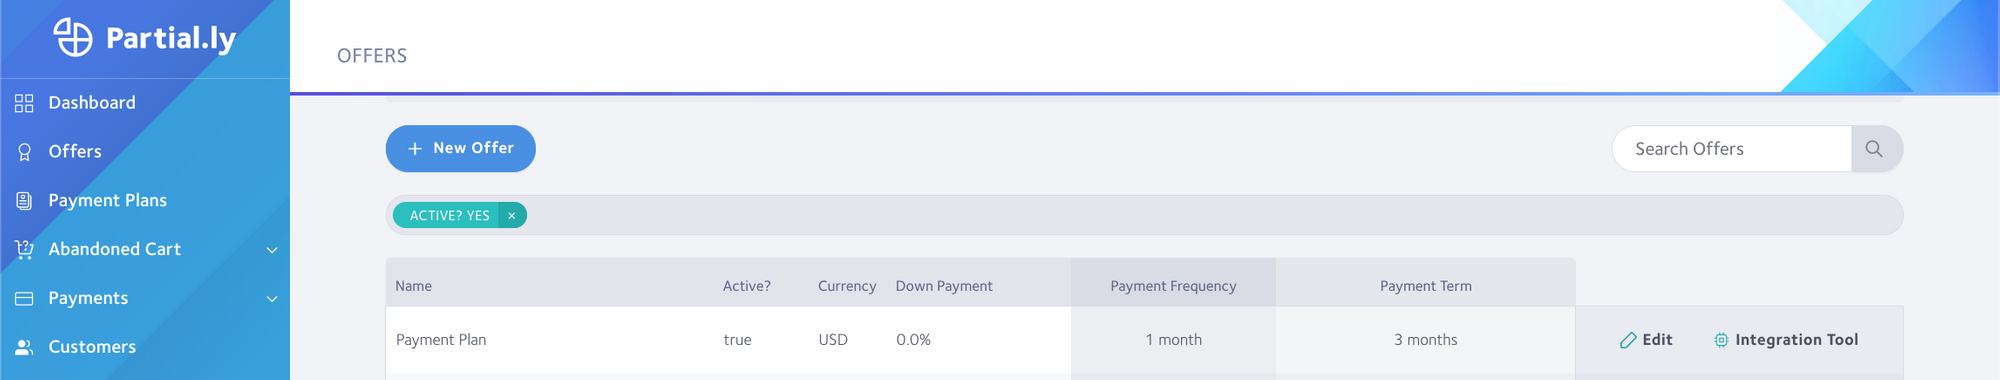Viewport: 2000px width, 380px height.
Task: Click the magnifying glass search icon
Action: pyautogui.click(x=1874, y=149)
